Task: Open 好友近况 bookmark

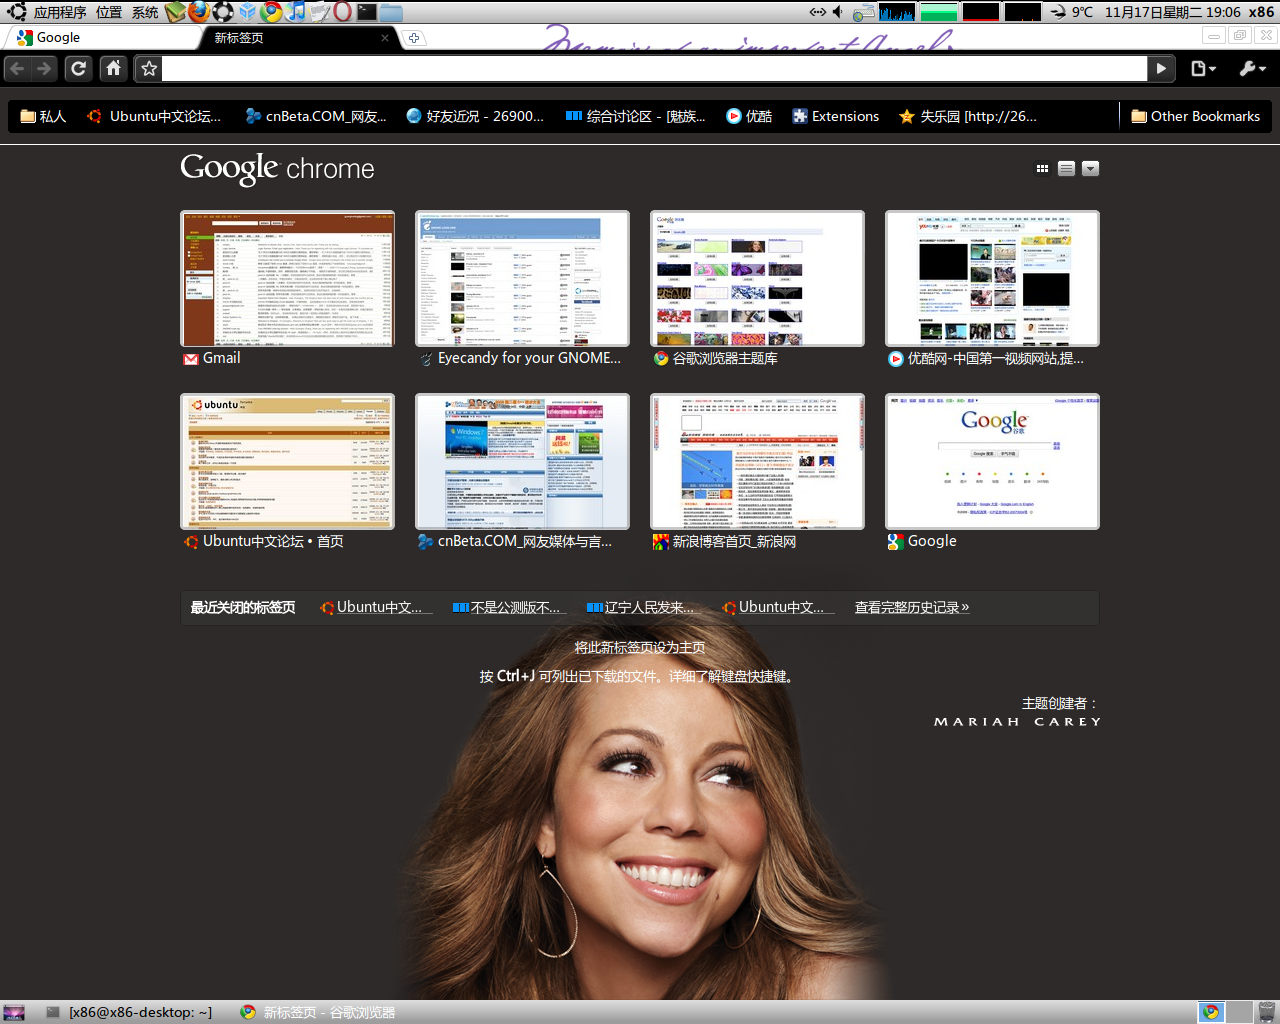Action: click(x=476, y=116)
